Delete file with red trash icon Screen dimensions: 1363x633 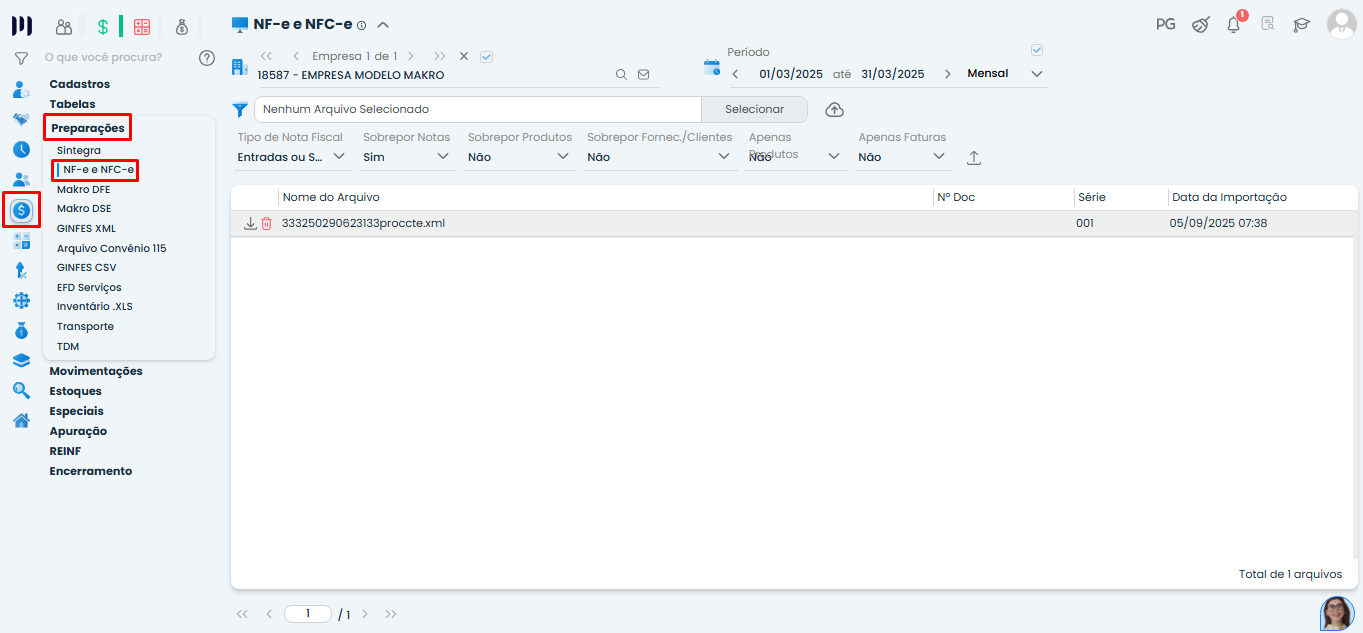pos(266,223)
